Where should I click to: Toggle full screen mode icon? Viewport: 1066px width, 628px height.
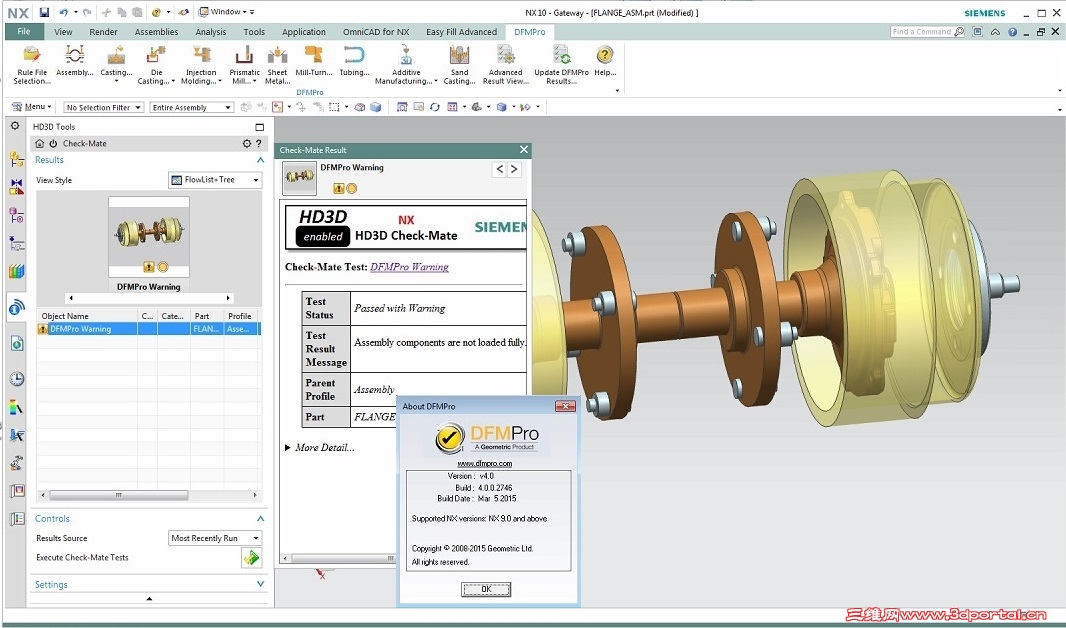(x=978, y=31)
